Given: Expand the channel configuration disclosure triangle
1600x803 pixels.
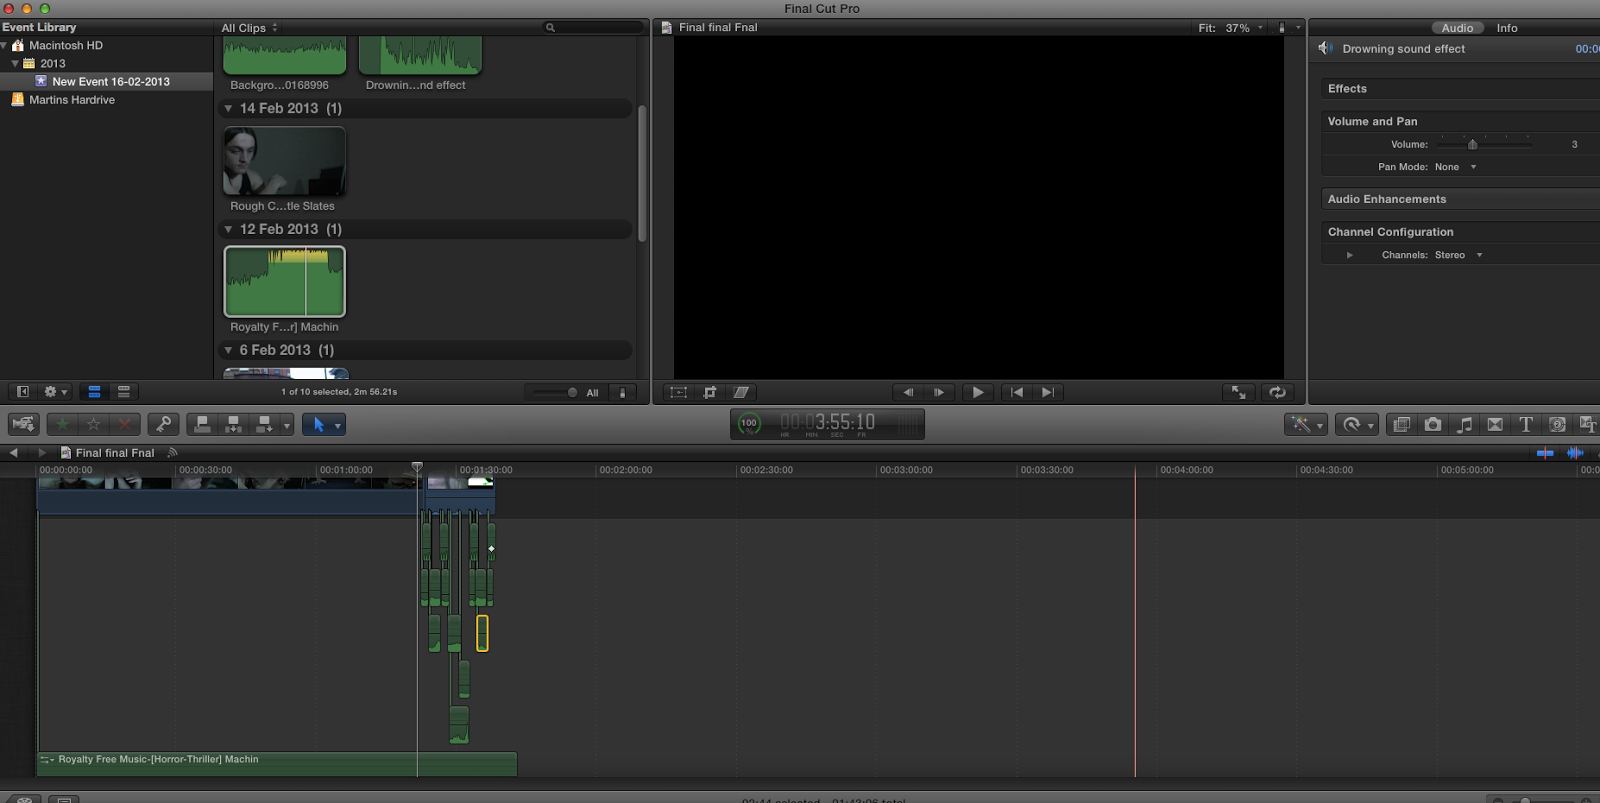Looking at the screenshot, I should pyautogui.click(x=1350, y=255).
